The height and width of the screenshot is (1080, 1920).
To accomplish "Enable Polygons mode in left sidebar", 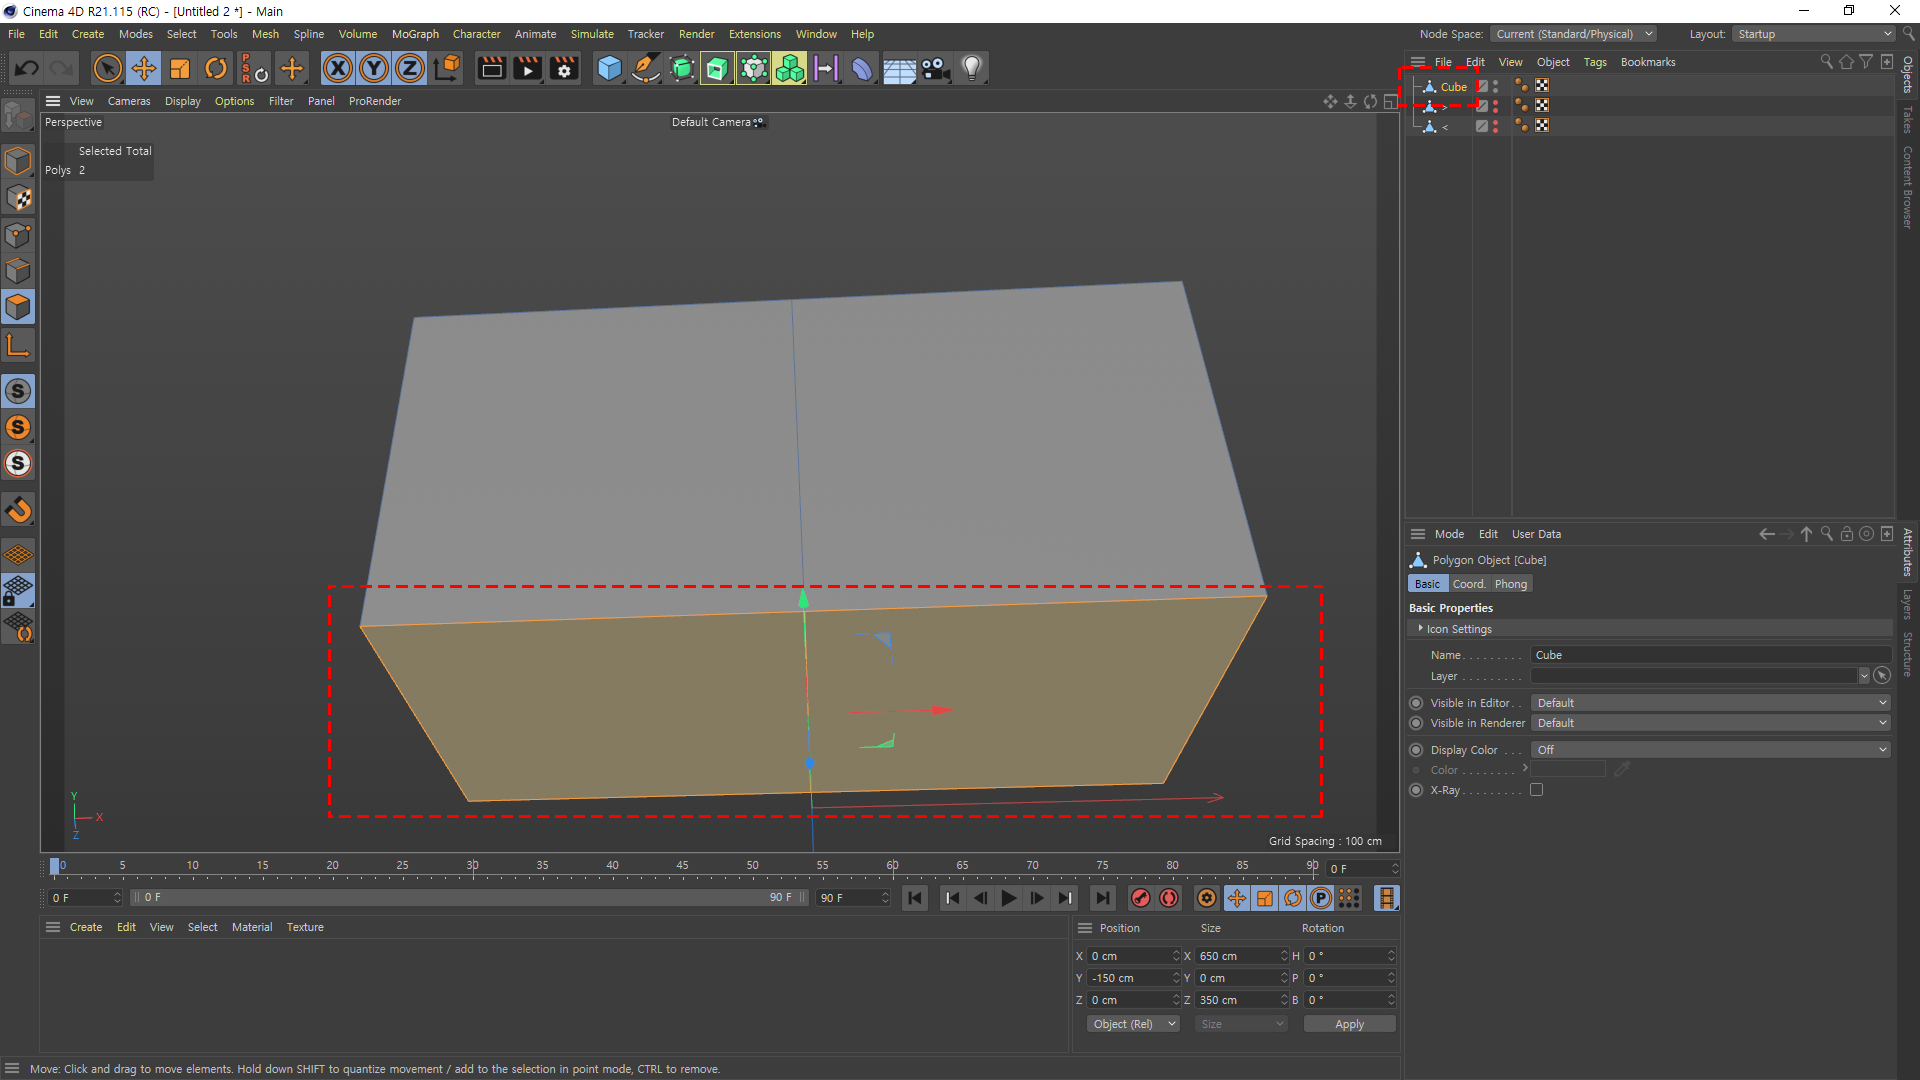I will (x=18, y=307).
